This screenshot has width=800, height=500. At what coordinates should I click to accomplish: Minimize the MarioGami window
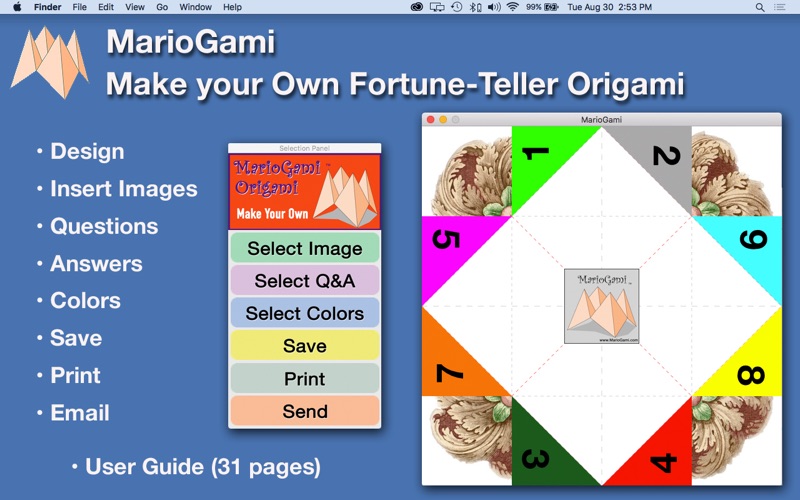(x=443, y=119)
